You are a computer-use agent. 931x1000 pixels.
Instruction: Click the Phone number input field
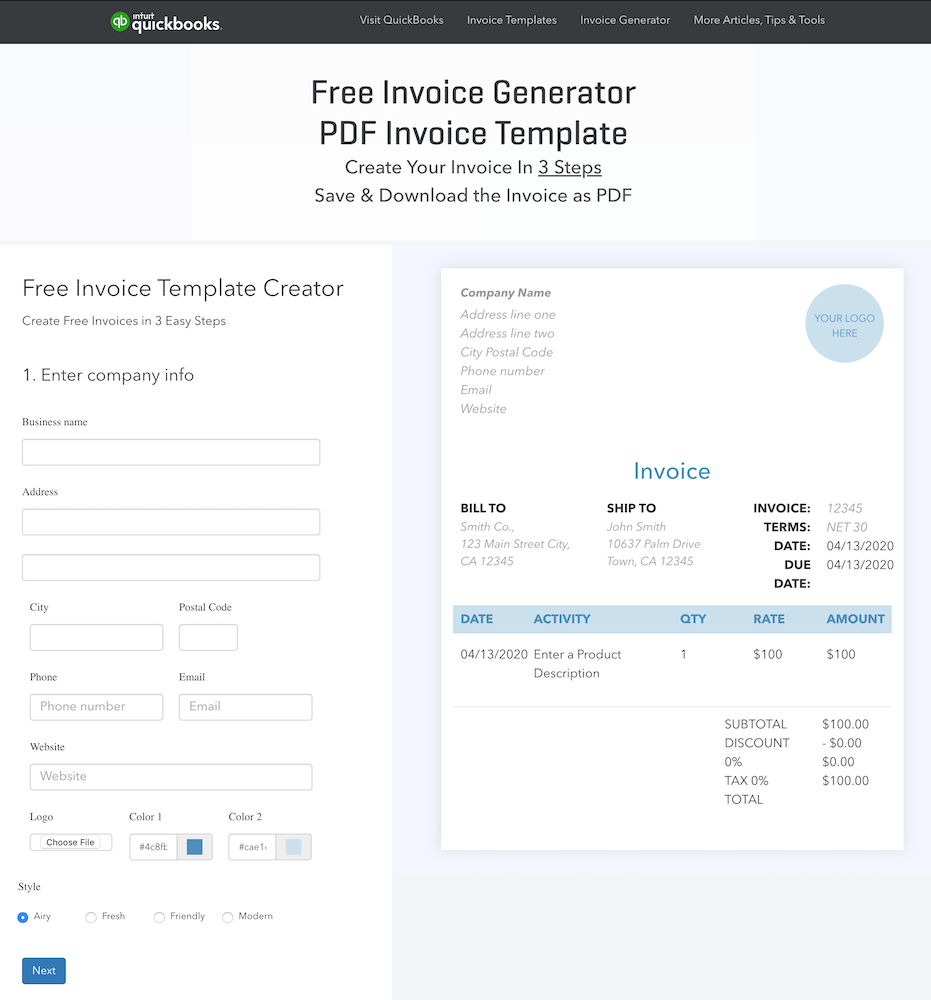click(x=96, y=707)
